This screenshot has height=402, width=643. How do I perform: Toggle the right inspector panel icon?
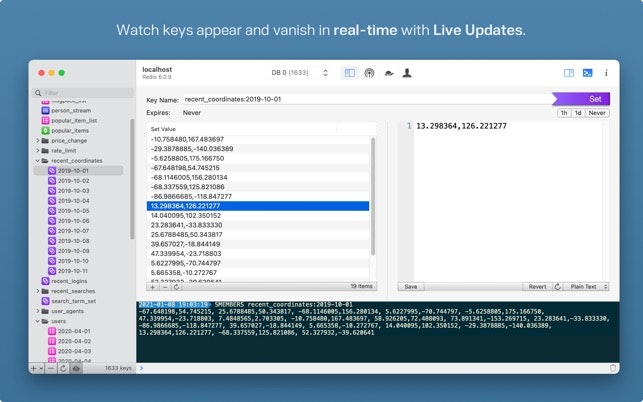(x=569, y=73)
